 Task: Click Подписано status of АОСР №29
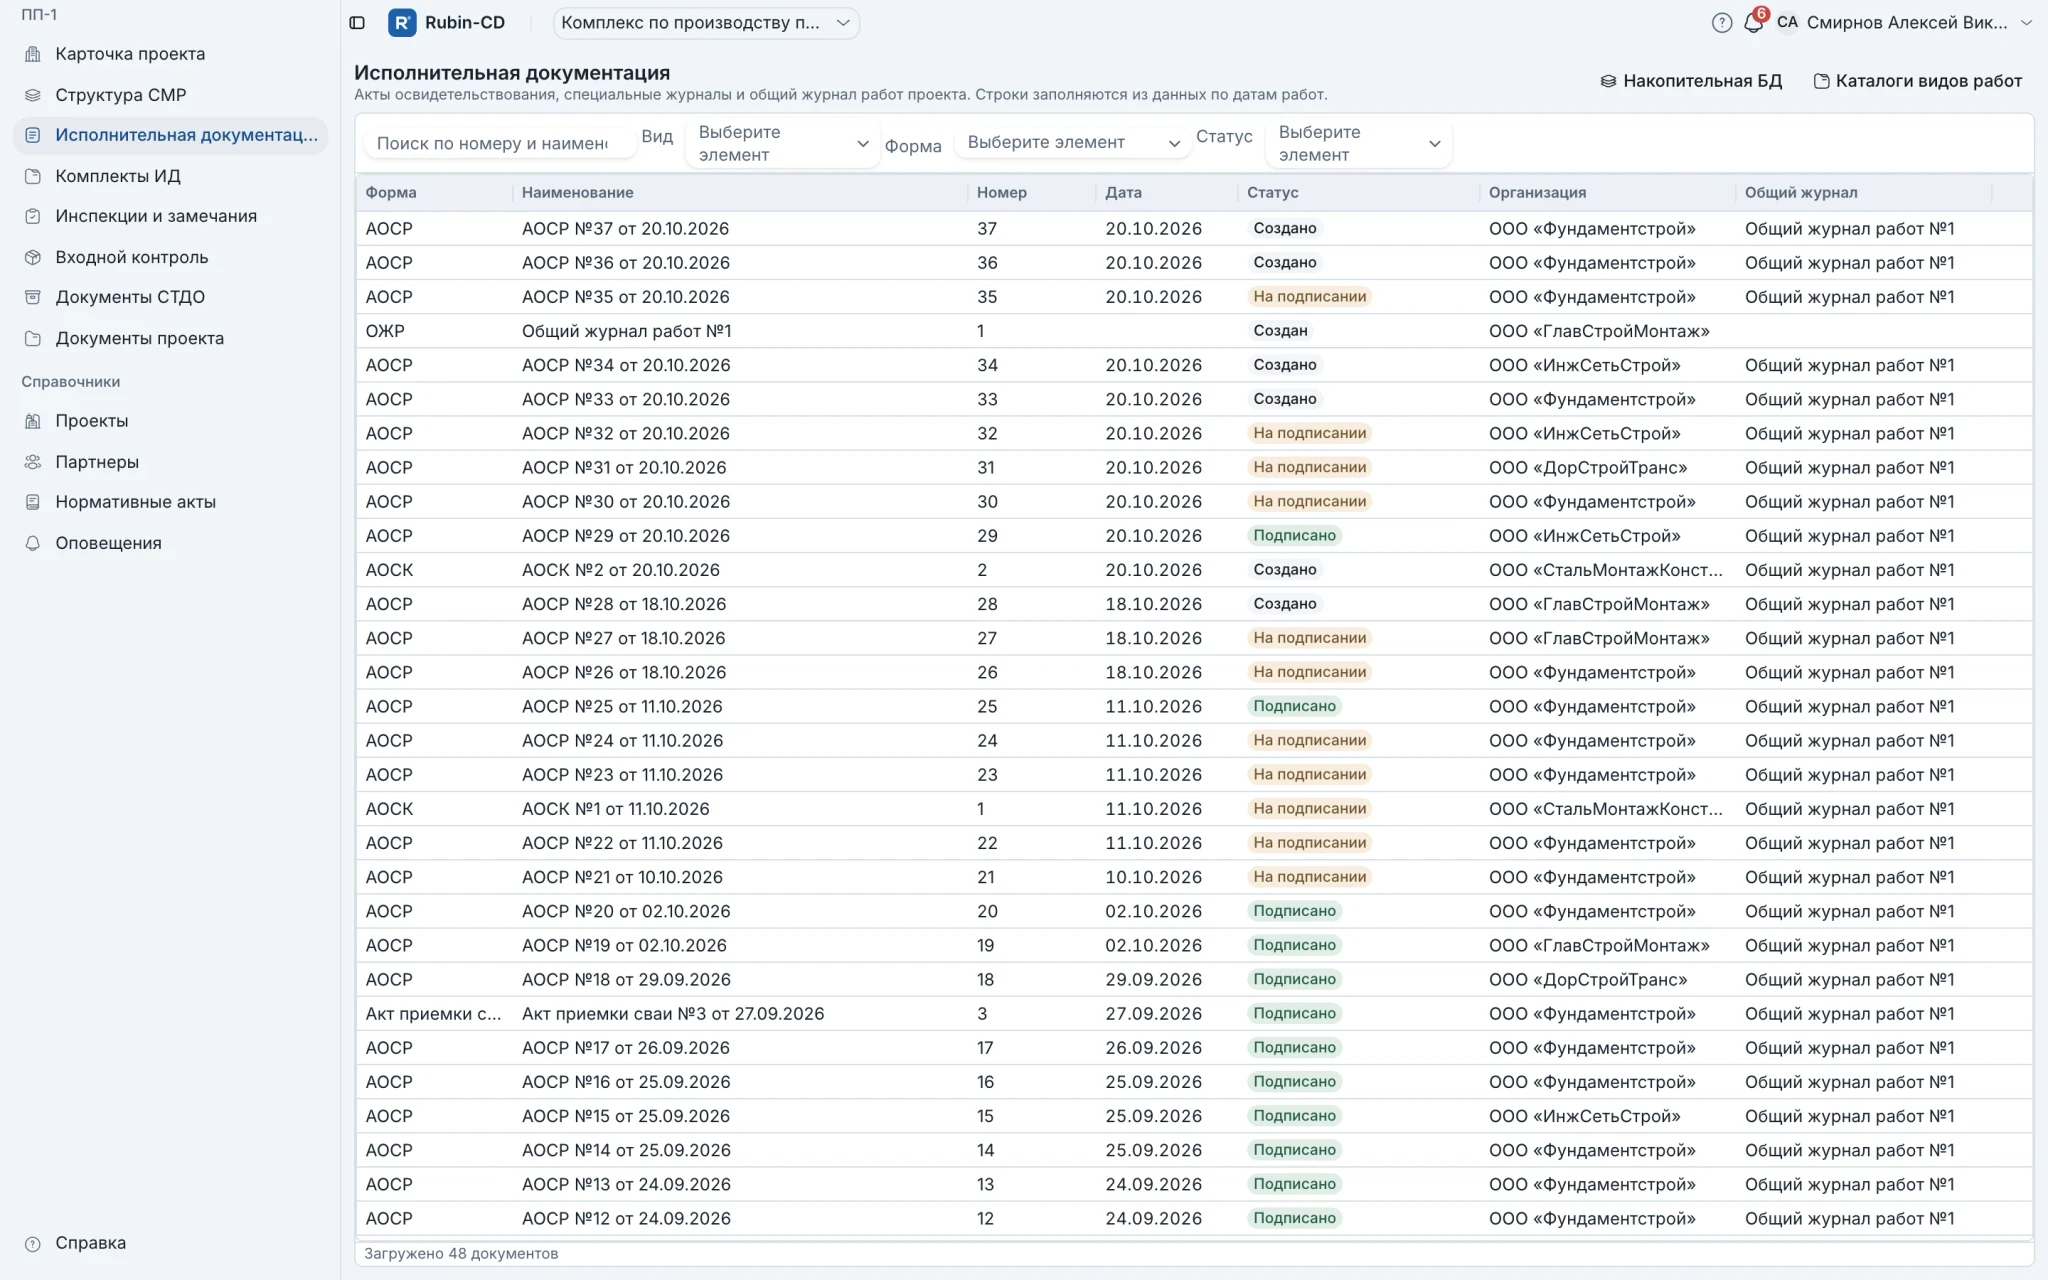(x=1294, y=535)
